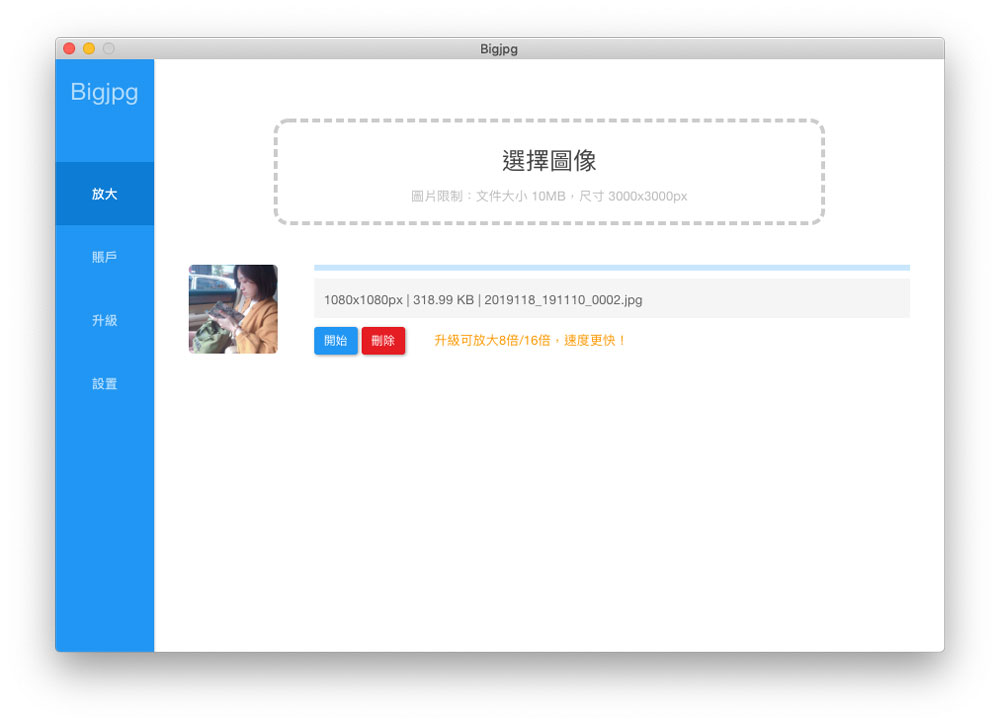Click the 選擇圖像 heading to pick an image
The height and width of the screenshot is (725, 1000).
549,161
